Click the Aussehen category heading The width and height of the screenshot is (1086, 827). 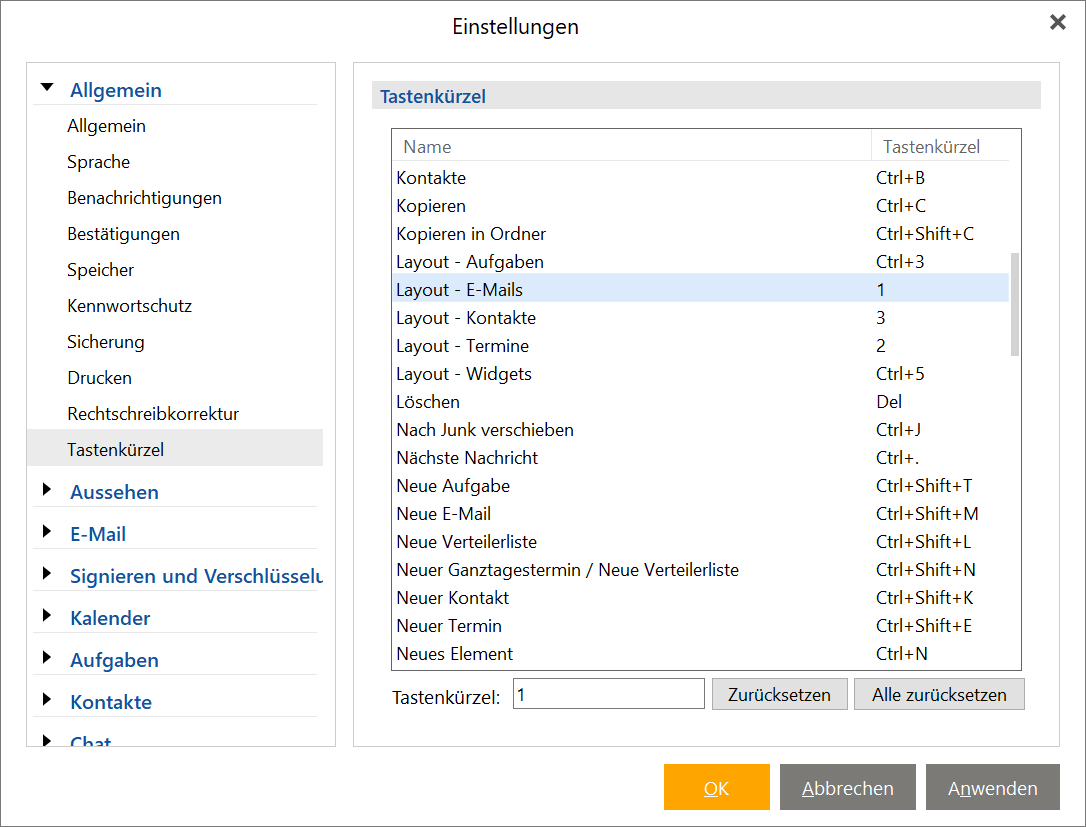click(114, 492)
